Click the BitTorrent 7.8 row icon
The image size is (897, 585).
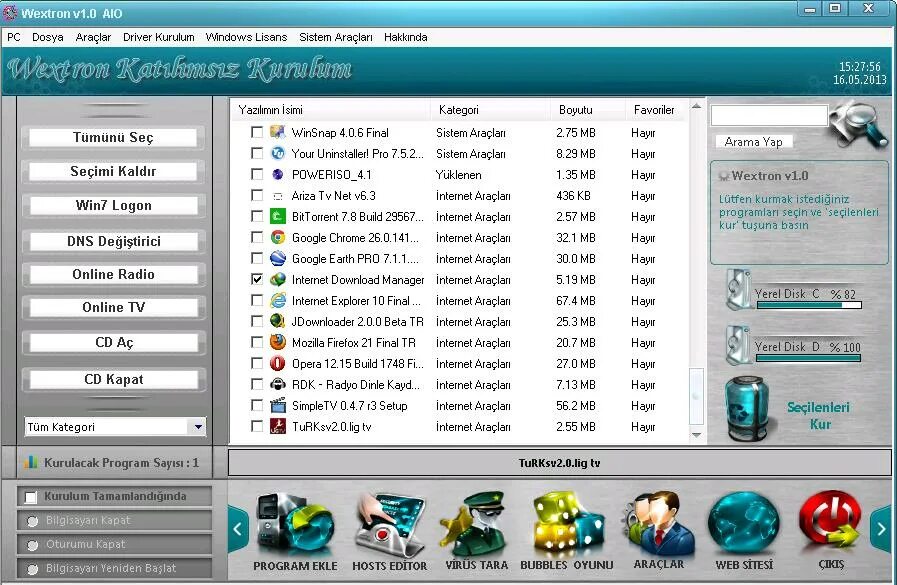277,217
